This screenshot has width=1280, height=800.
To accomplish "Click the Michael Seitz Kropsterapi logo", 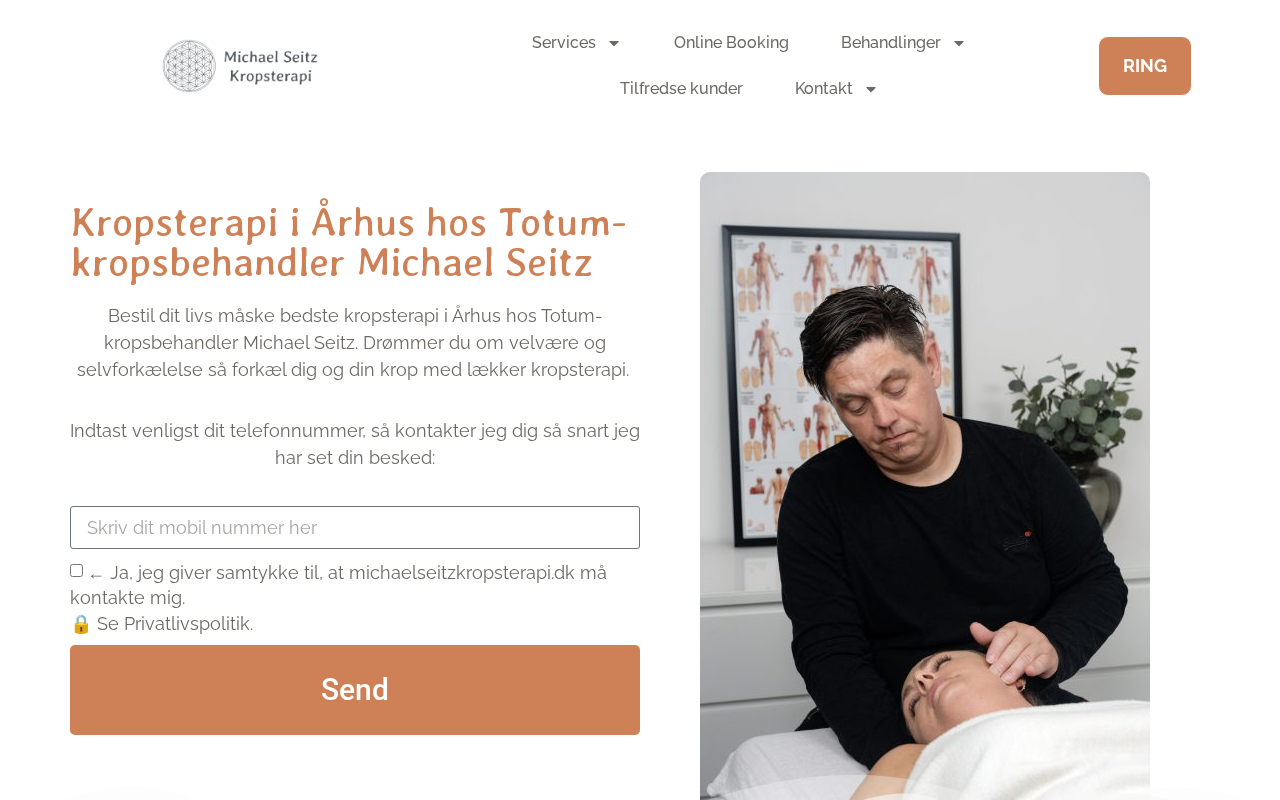I will pyautogui.click(x=240, y=66).
